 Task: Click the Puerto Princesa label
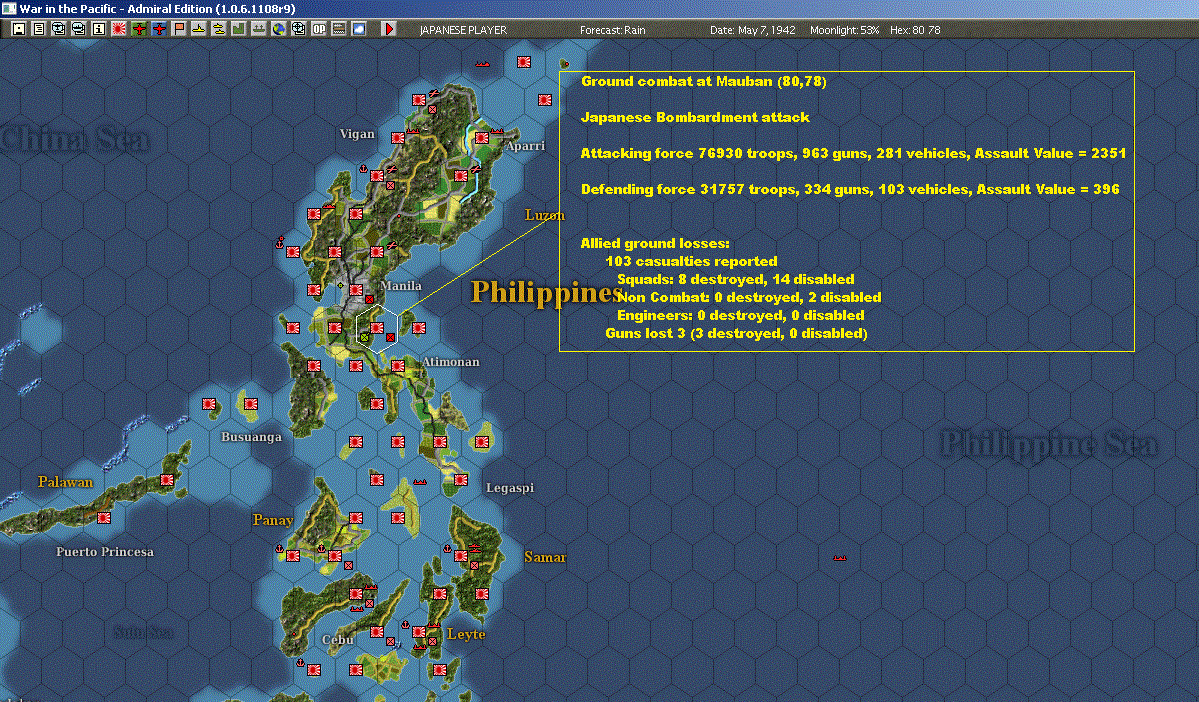tap(105, 551)
